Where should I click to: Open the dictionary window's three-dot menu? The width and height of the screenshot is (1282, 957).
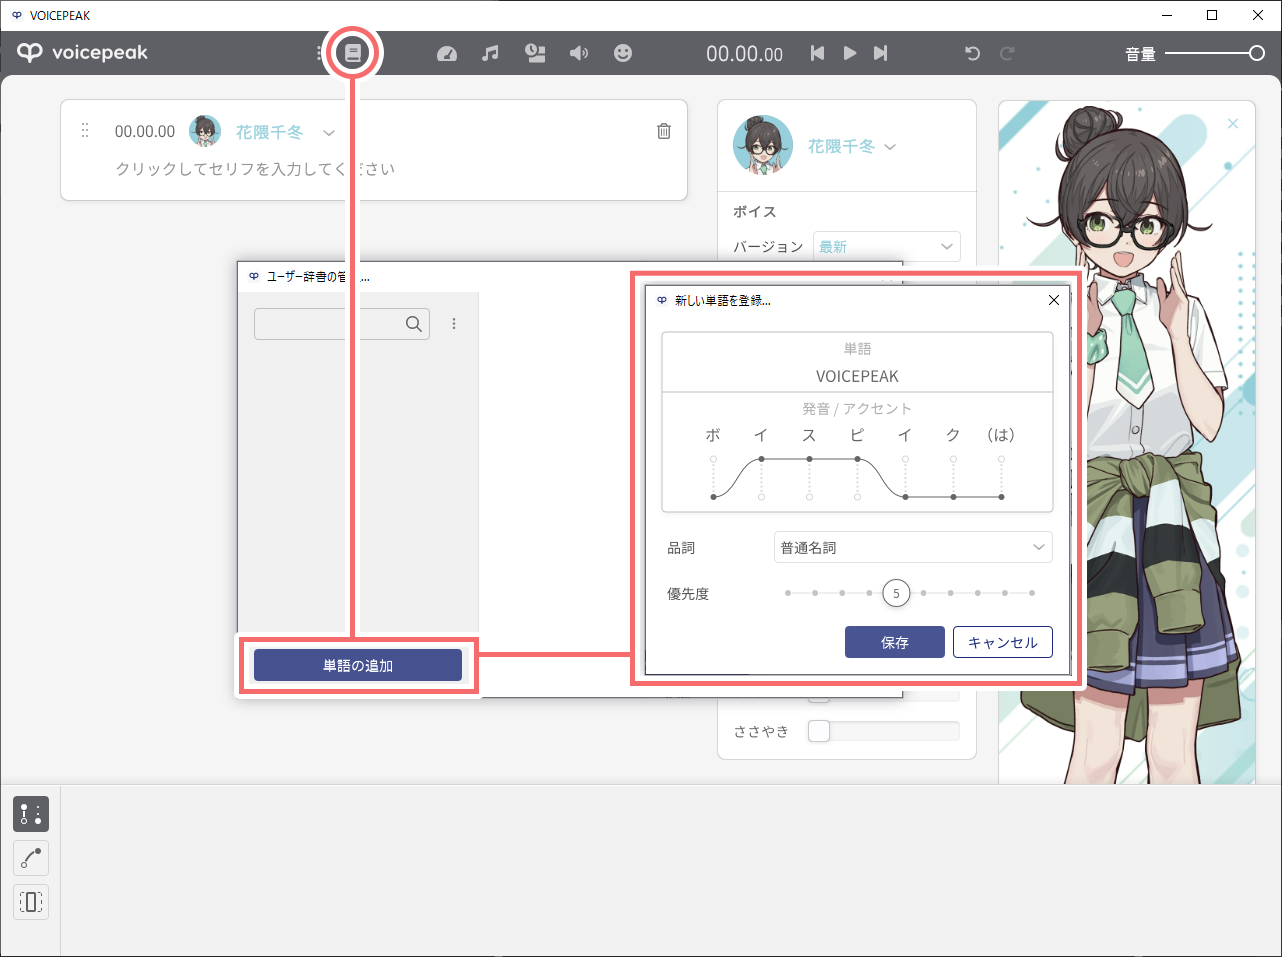tap(454, 324)
